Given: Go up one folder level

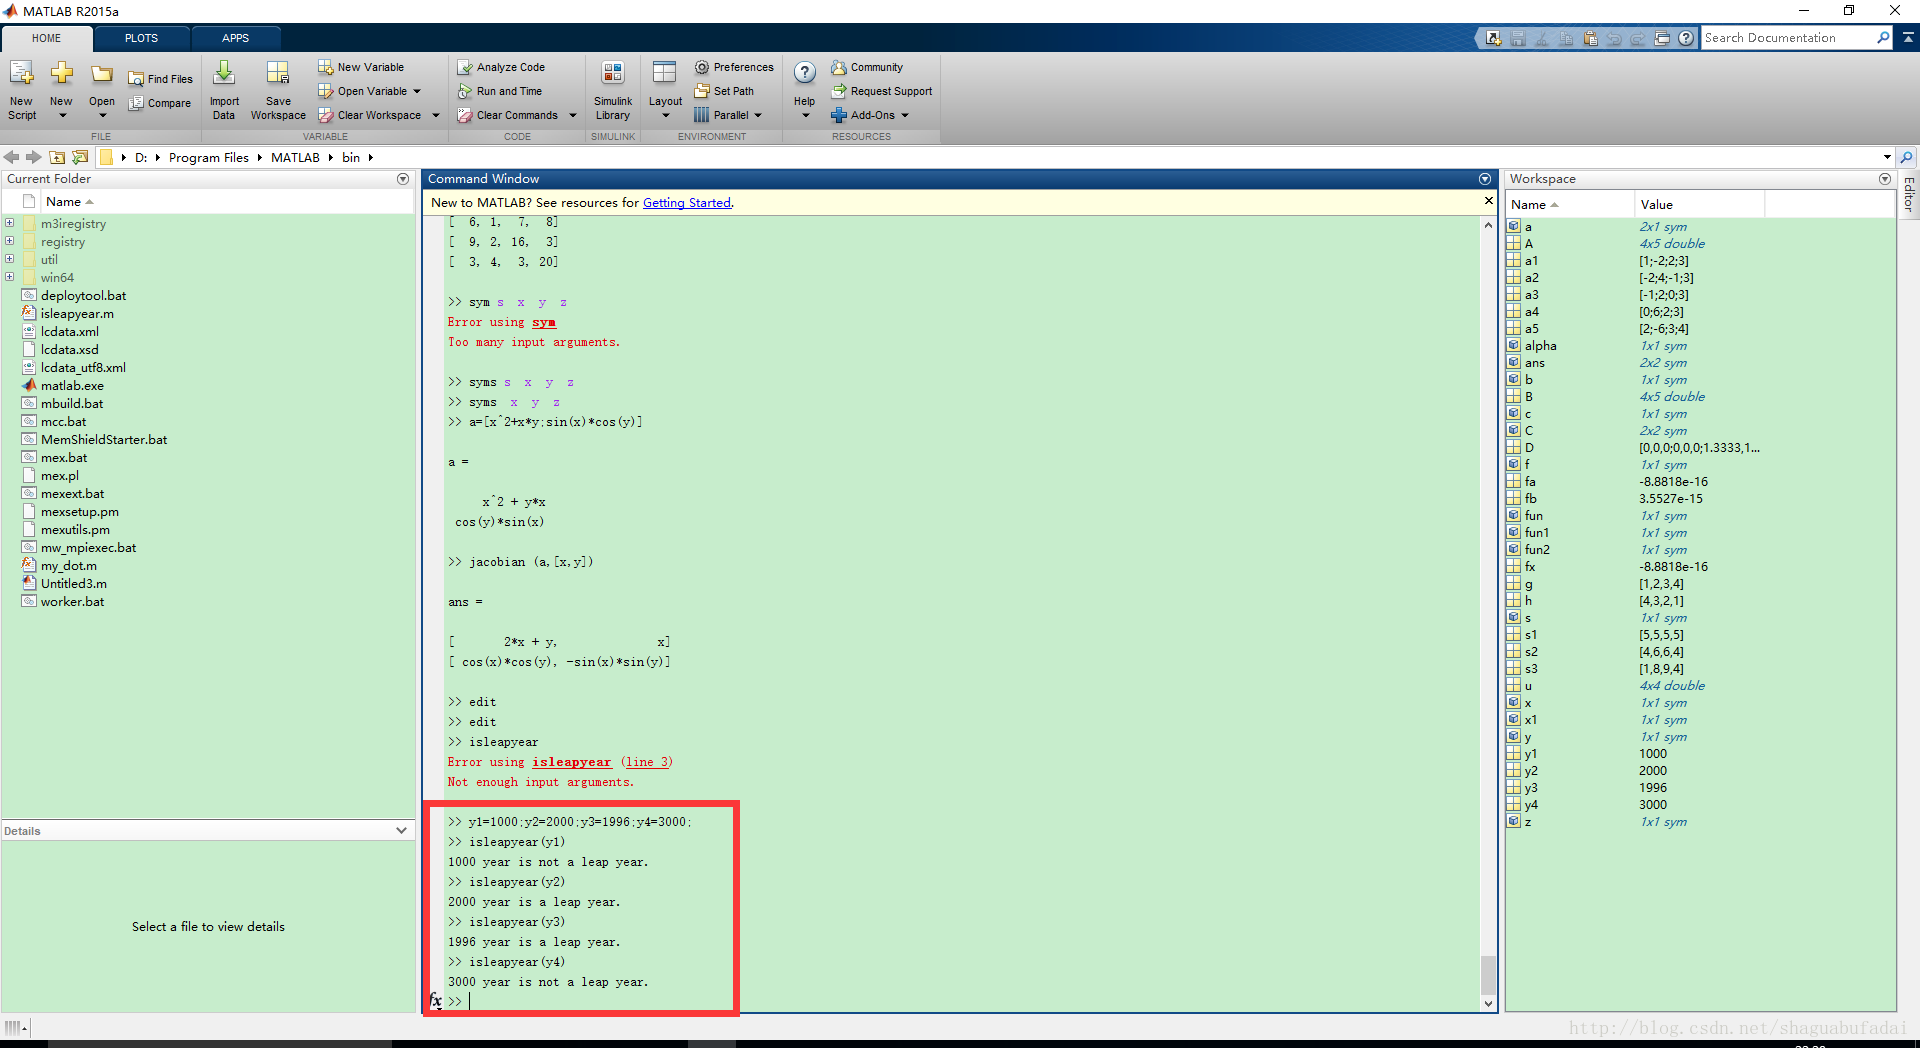Looking at the screenshot, I should pos(58,157).
